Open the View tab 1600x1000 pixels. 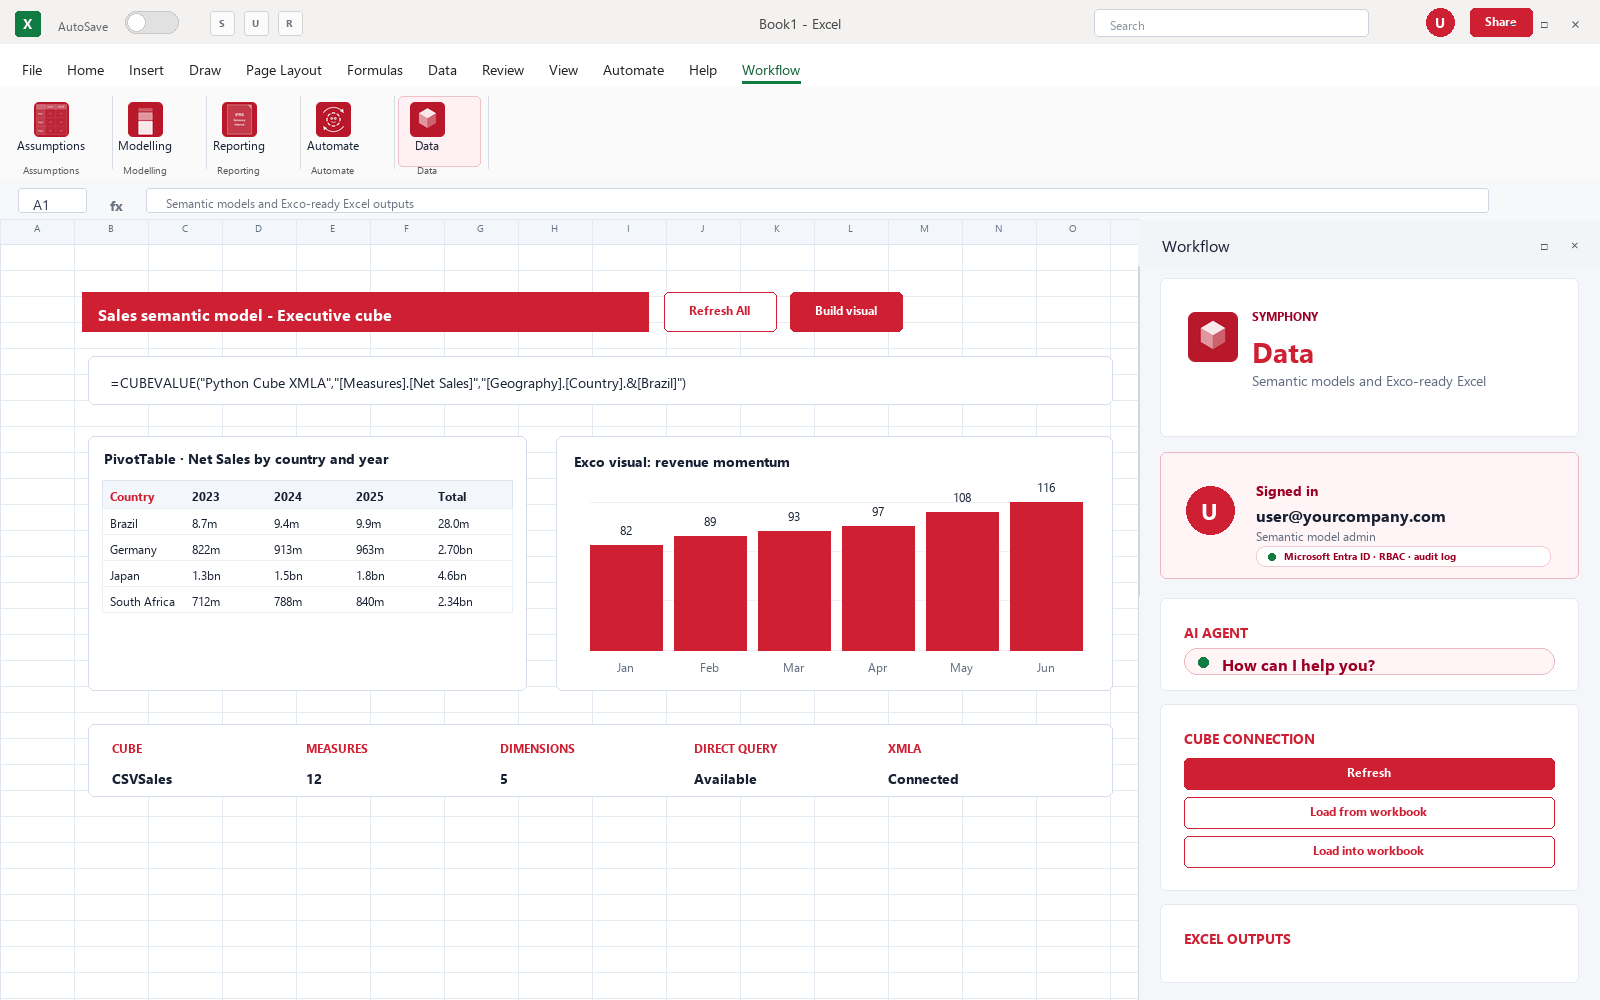pos(563,70)
